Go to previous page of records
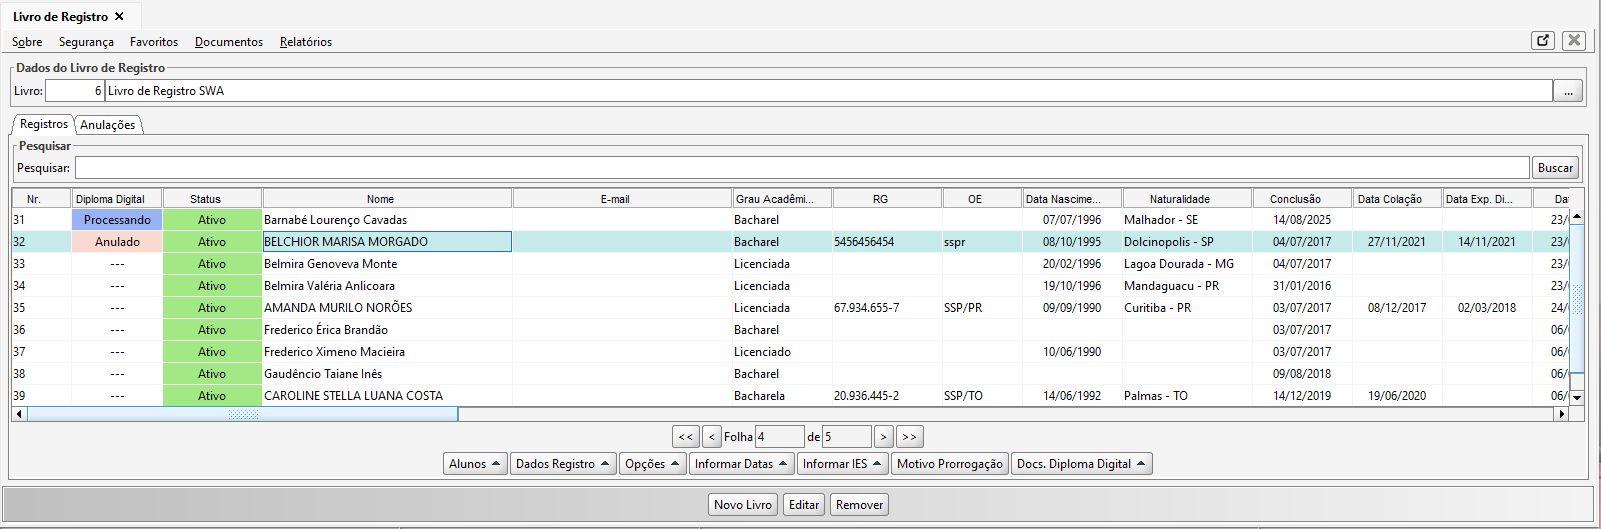 pos(712,437)
